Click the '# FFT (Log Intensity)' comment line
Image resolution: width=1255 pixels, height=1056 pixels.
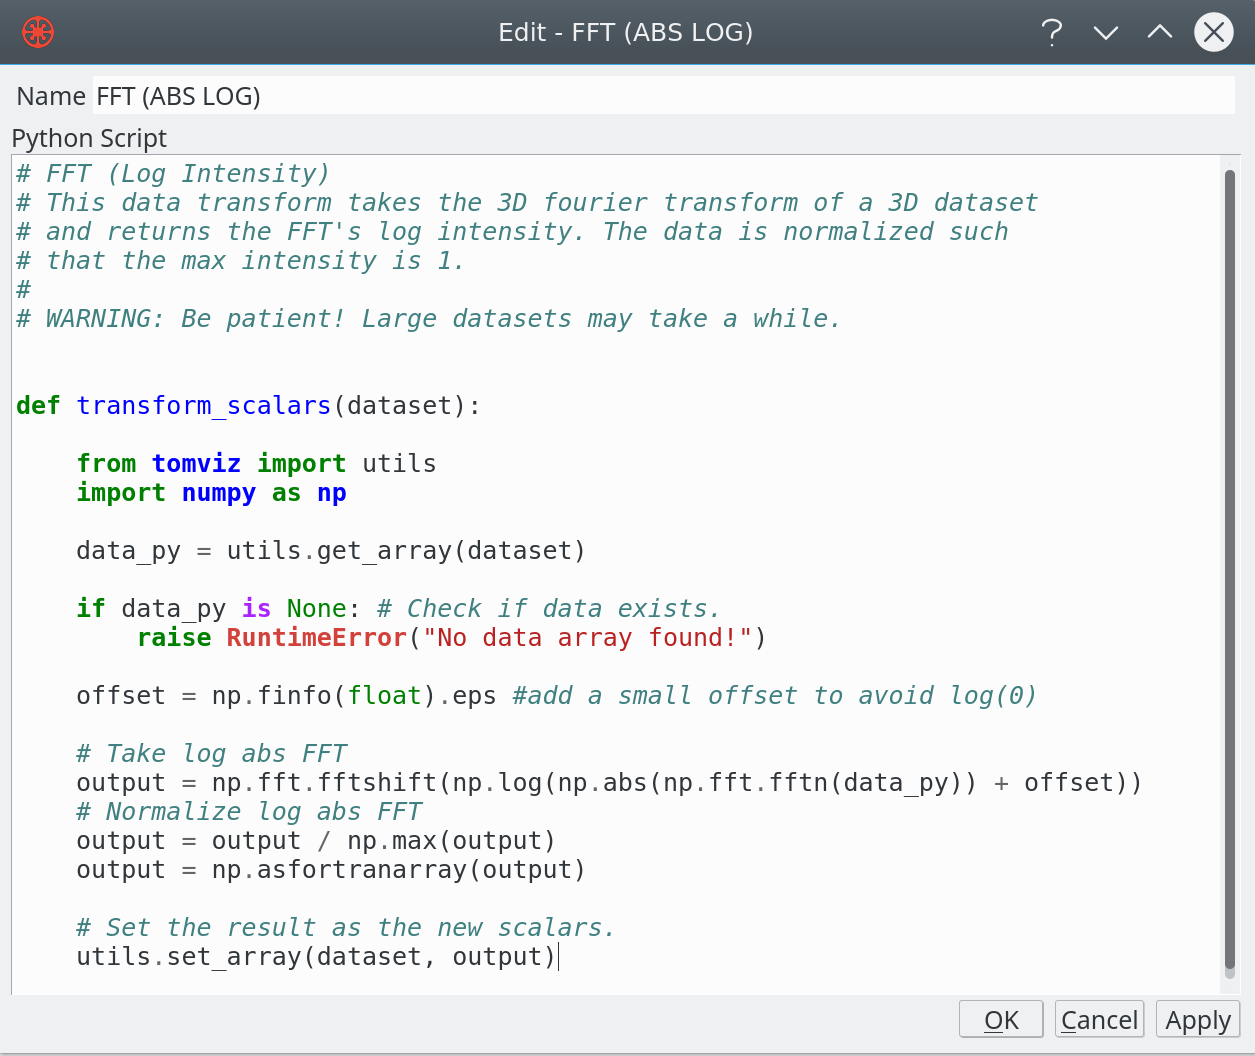pyautogui.click(x=173, y=174)
